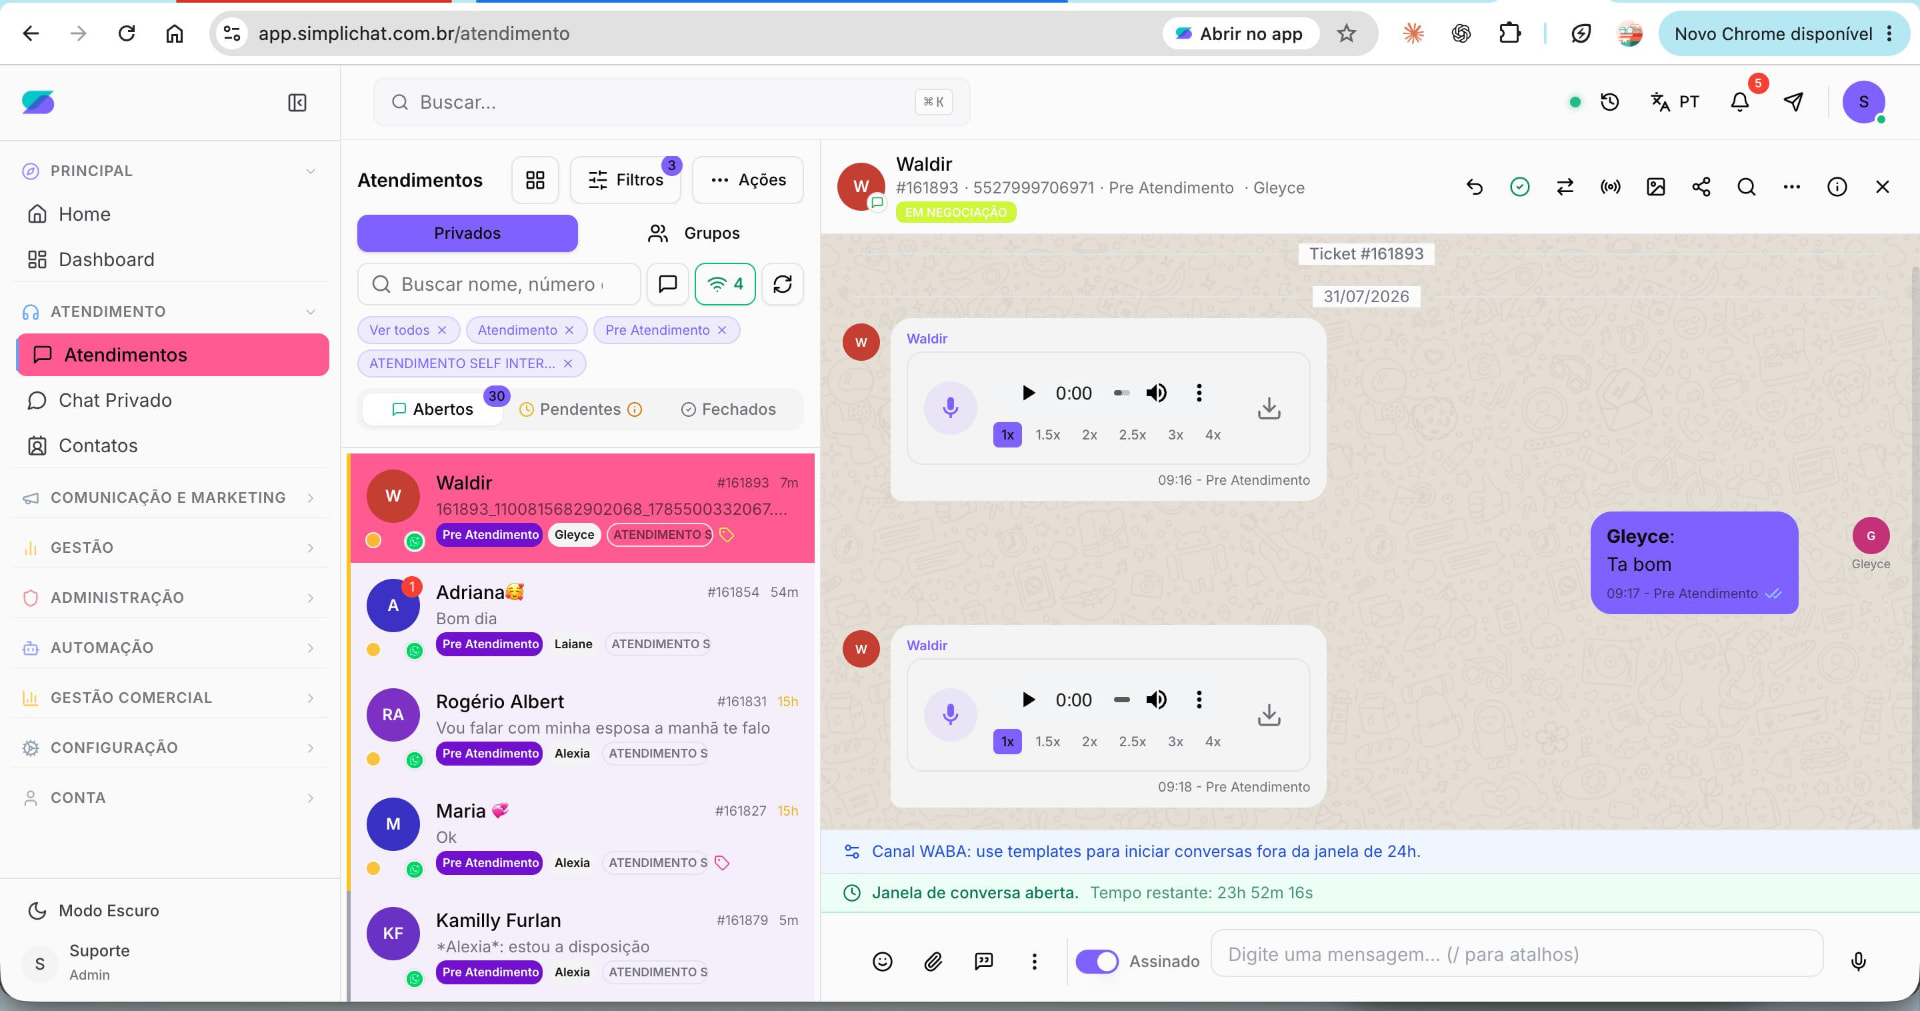The height and width of the screenshot is (1011, 1920).
Task: Open the Pendentes tab
Action: coord(581,409)
